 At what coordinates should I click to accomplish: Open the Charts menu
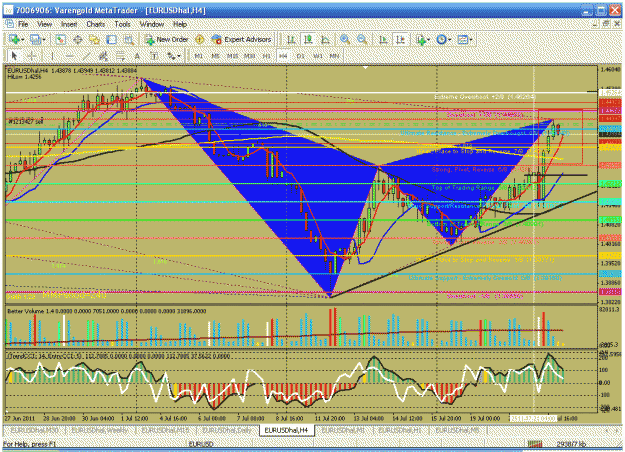coord(96,24)
